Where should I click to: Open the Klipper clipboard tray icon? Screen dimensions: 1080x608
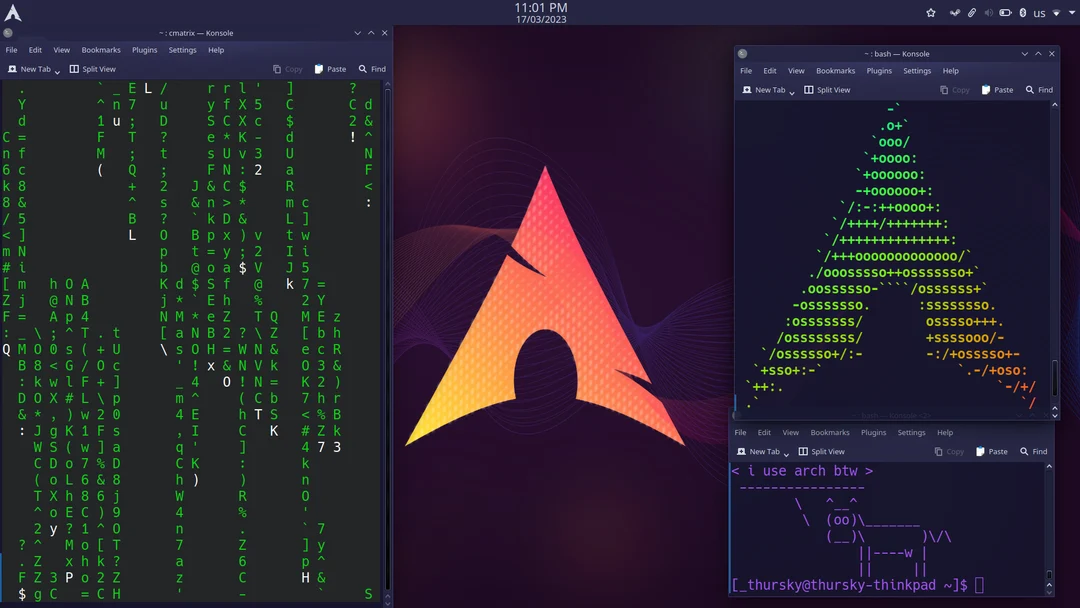972,13
